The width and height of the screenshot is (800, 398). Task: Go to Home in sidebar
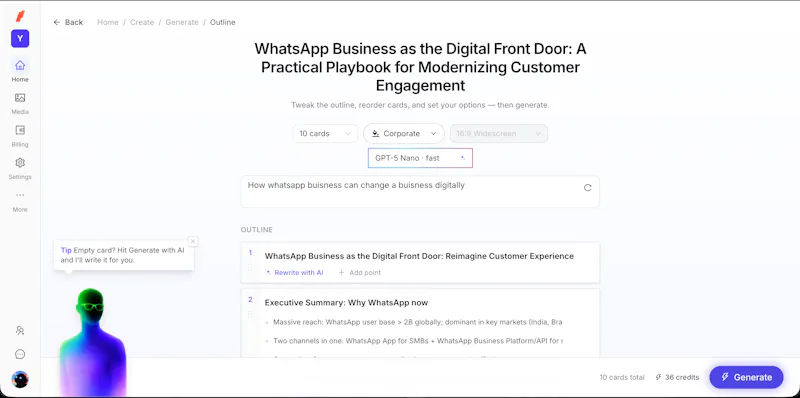[x=20, y=70]
